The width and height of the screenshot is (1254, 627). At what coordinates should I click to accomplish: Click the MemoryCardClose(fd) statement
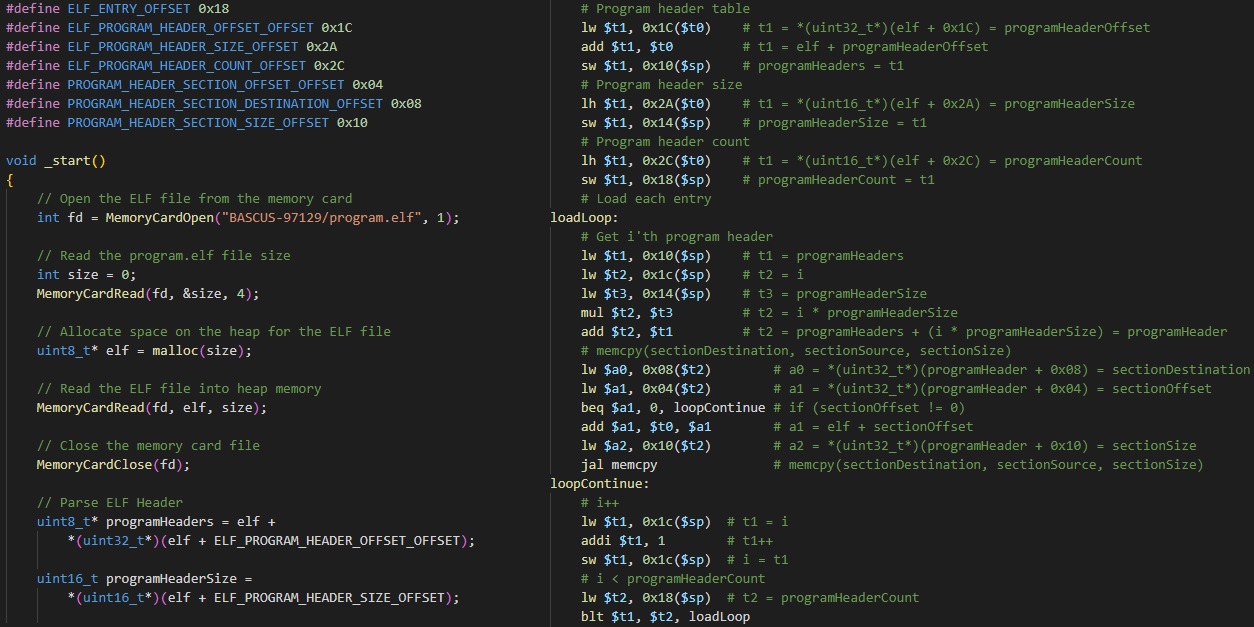[x=113, y=464]
